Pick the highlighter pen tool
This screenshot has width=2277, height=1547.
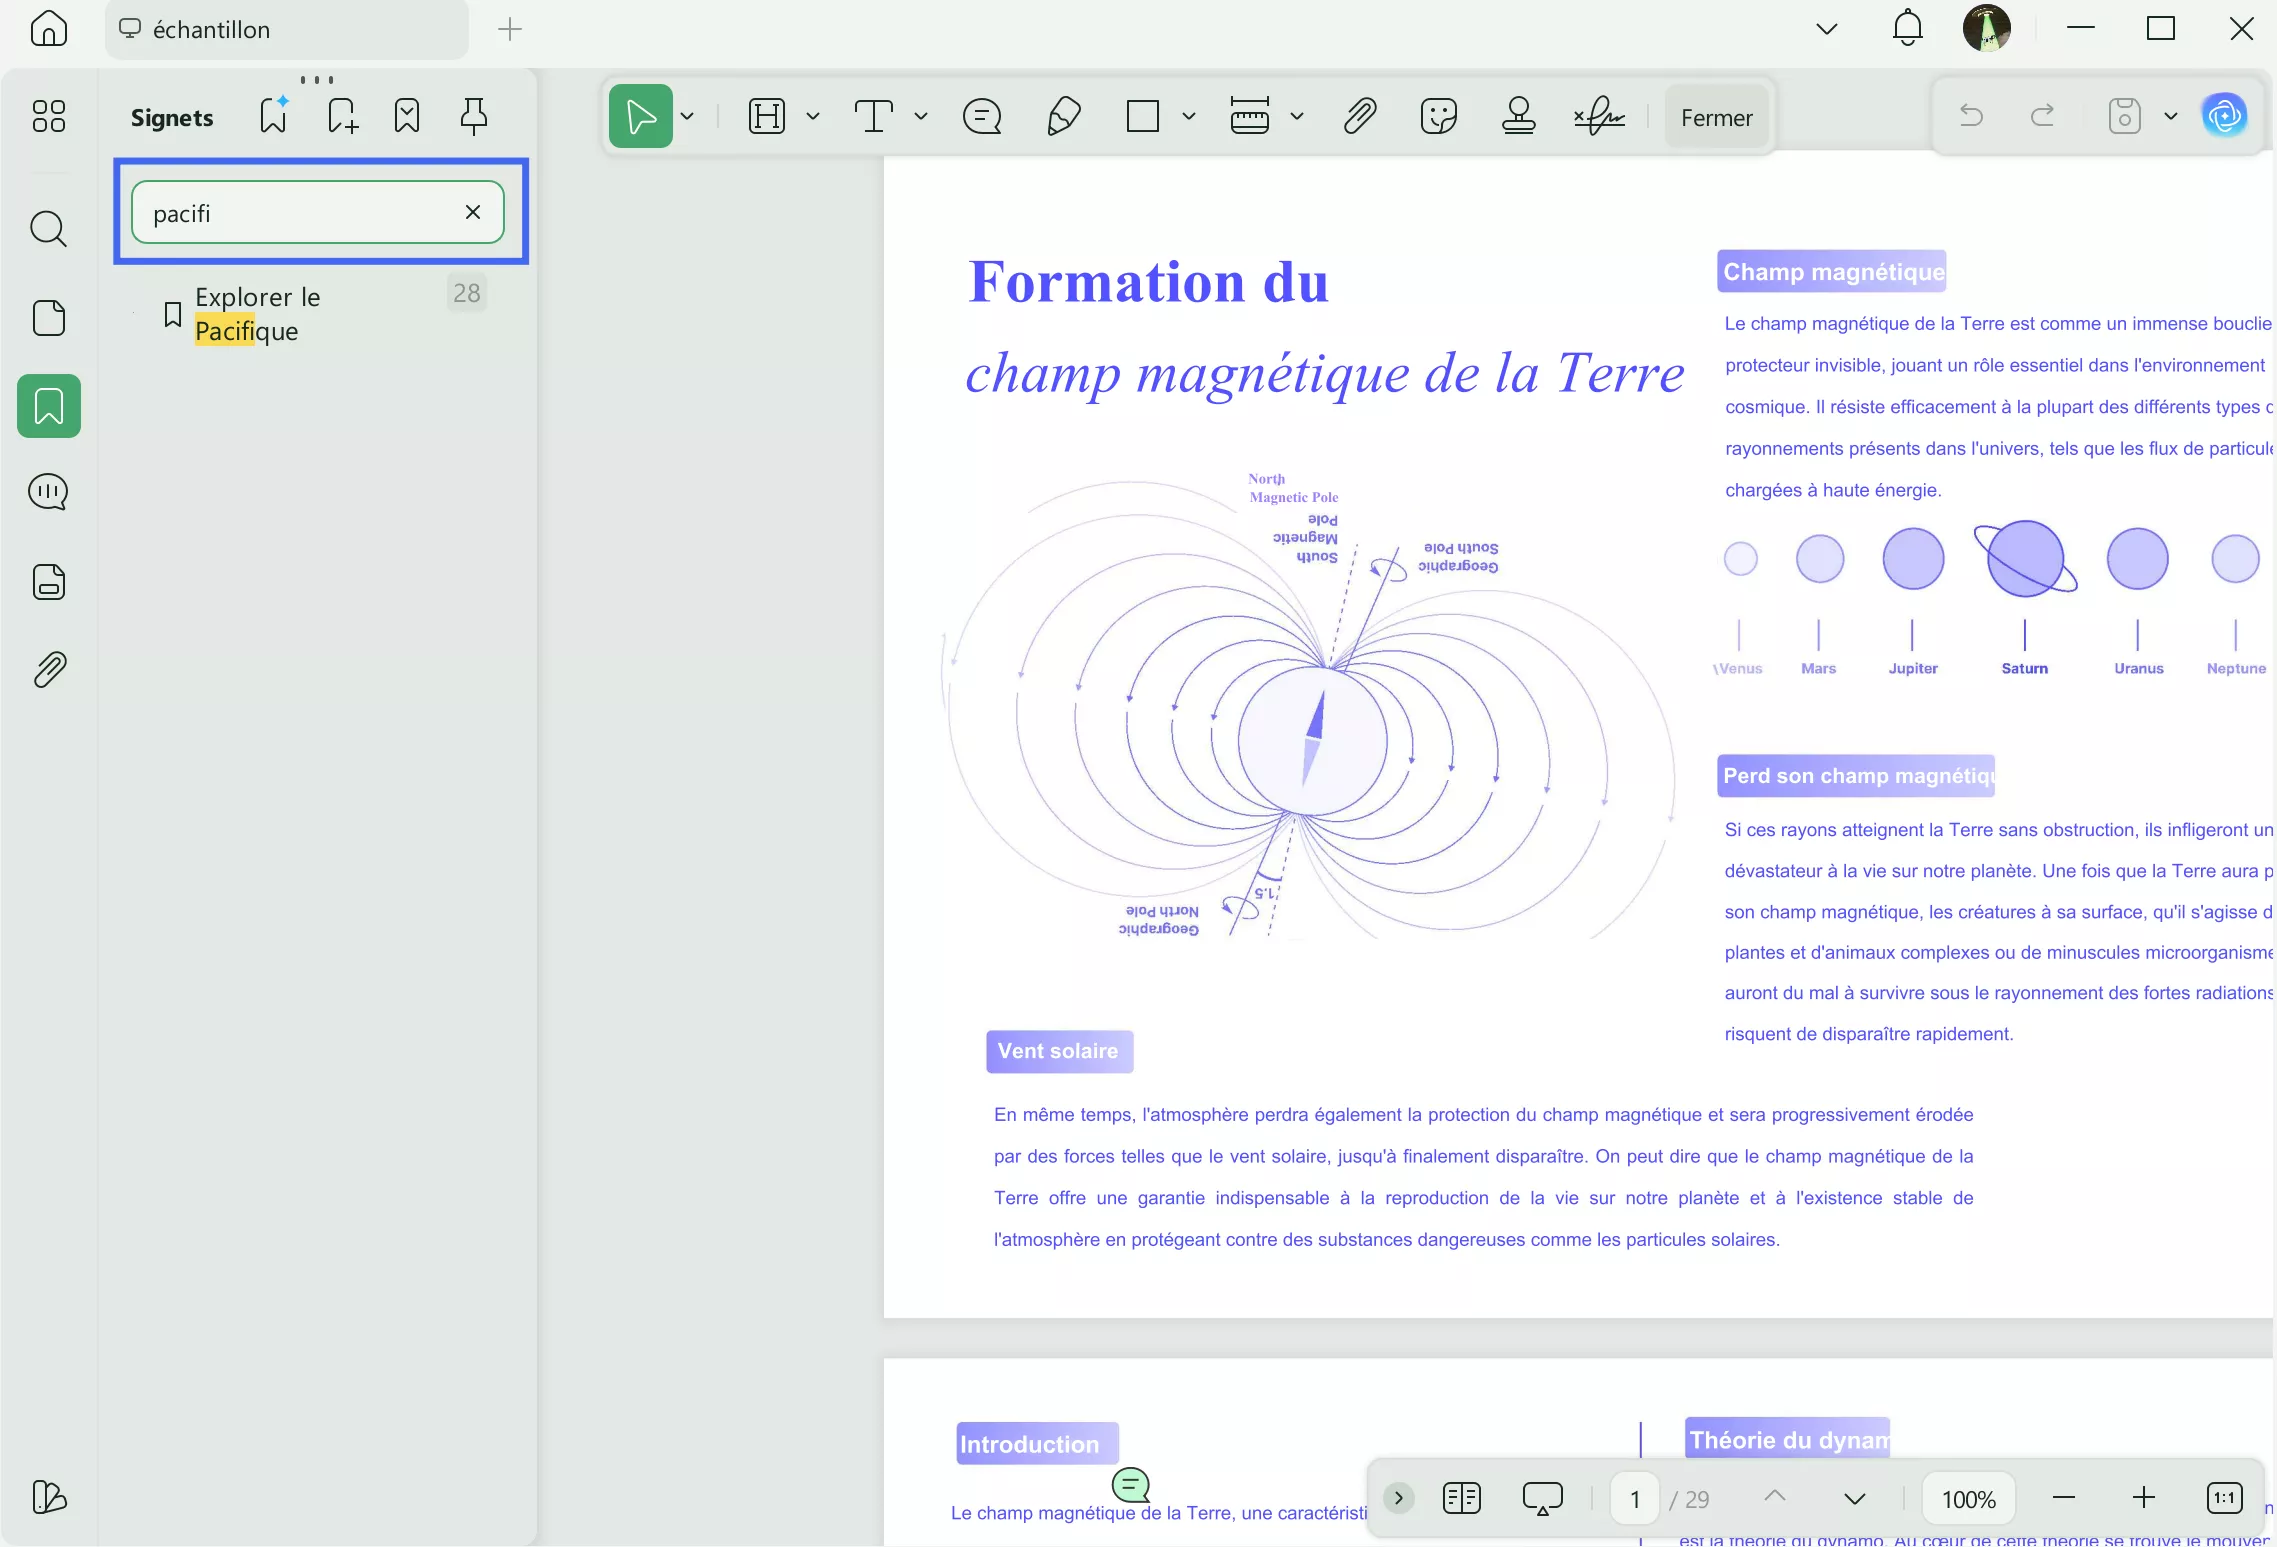click(1062, 116)
